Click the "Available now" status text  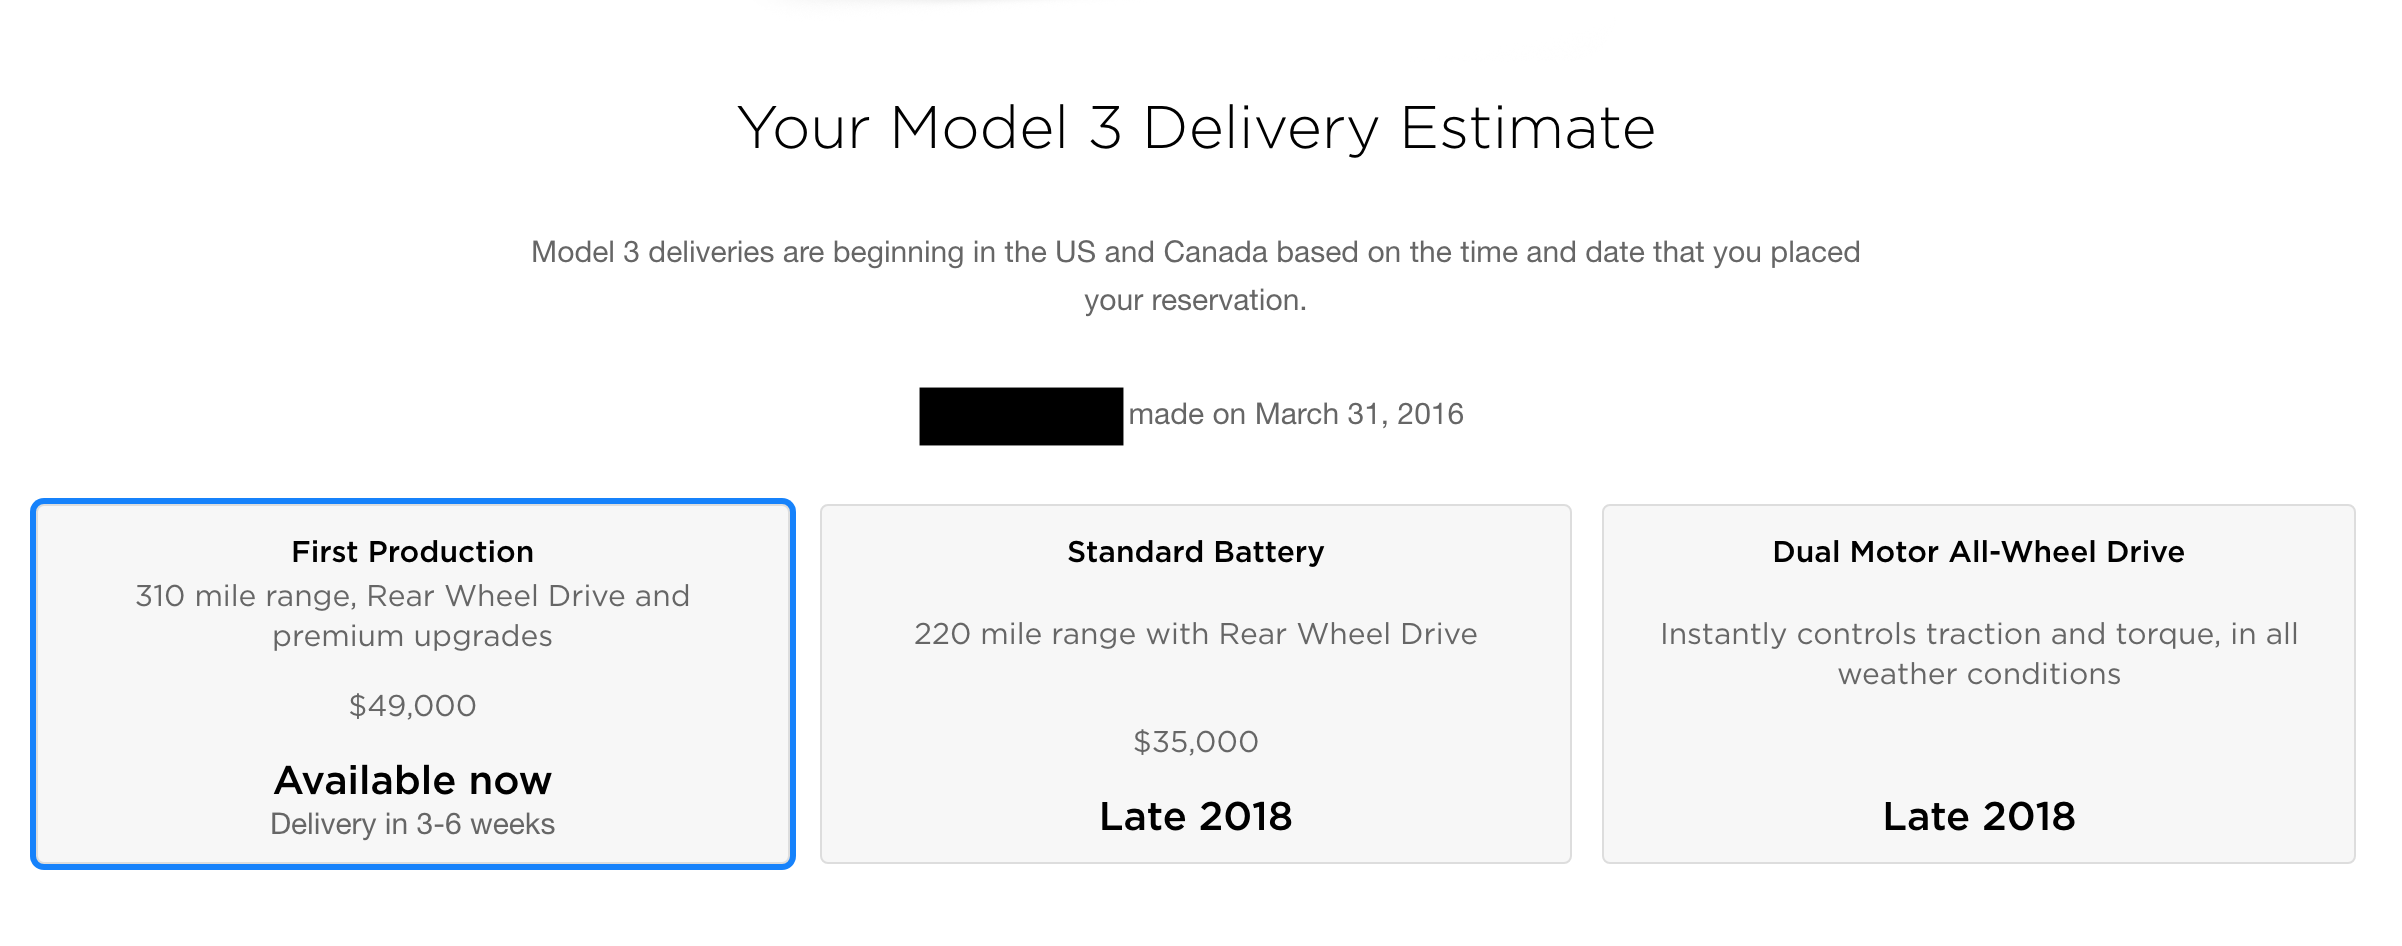pos(412,780)
